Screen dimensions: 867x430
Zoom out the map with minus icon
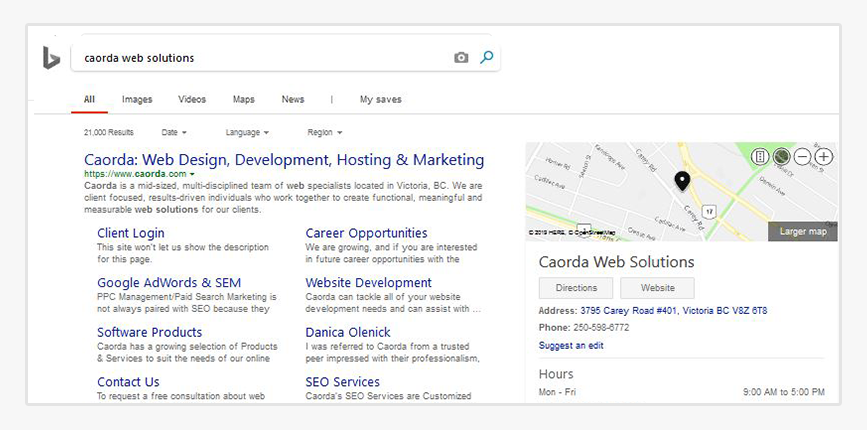point(802,157)
